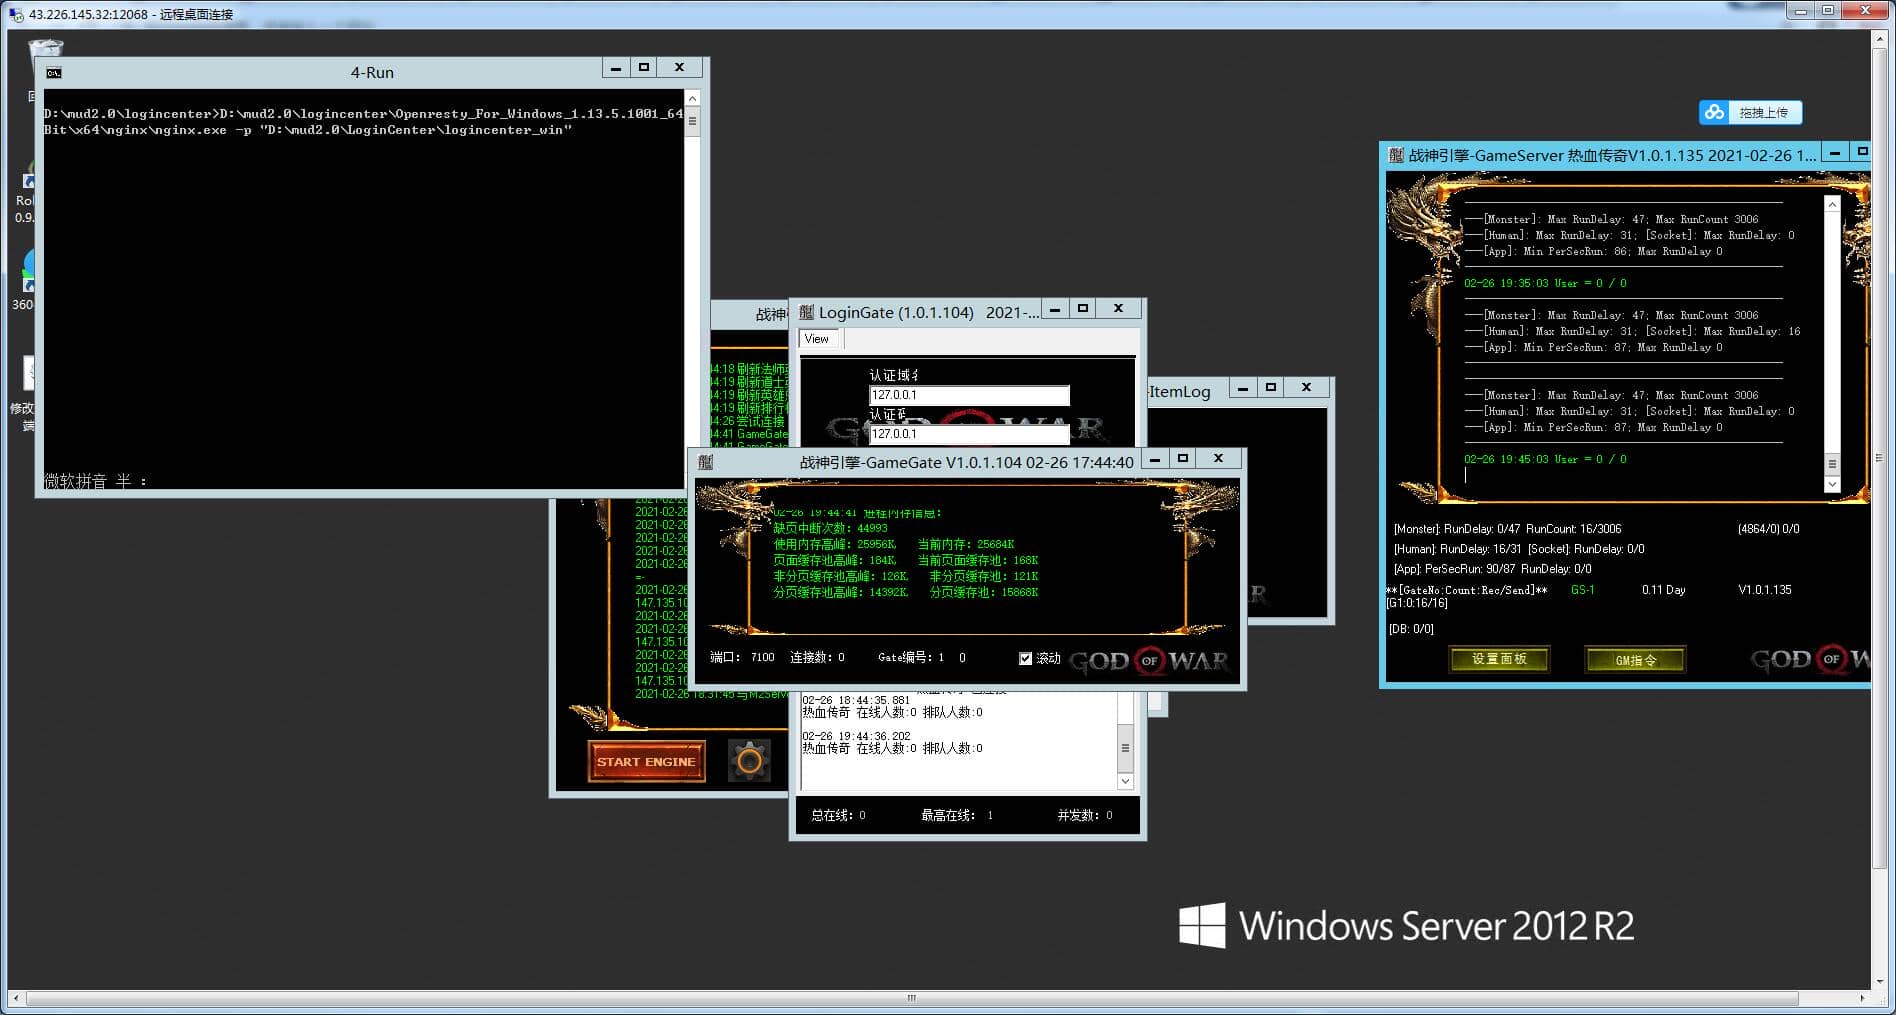Image resolution: width=1896 pixels, height=1015 pixels.
Task: Click the ItemLog window title
Action: (x=1180, y=392)
